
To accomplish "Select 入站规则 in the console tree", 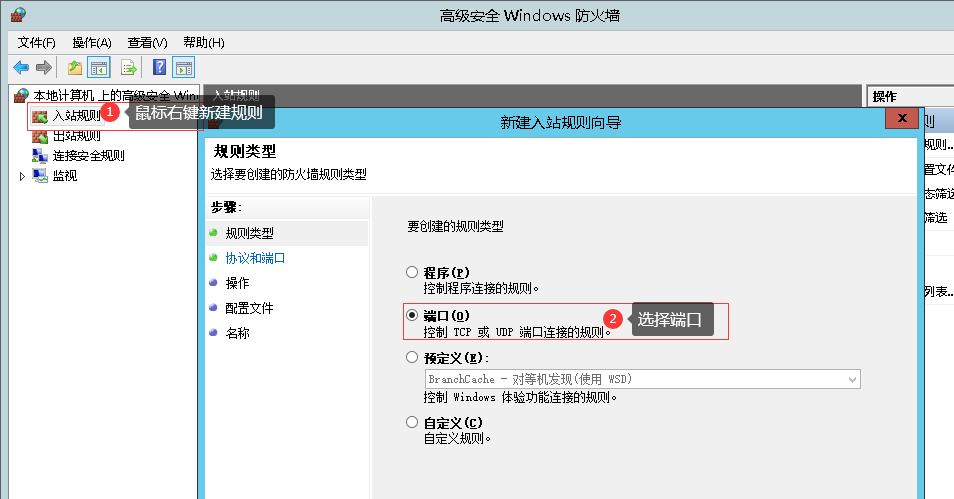I will [x=75, y=116].
